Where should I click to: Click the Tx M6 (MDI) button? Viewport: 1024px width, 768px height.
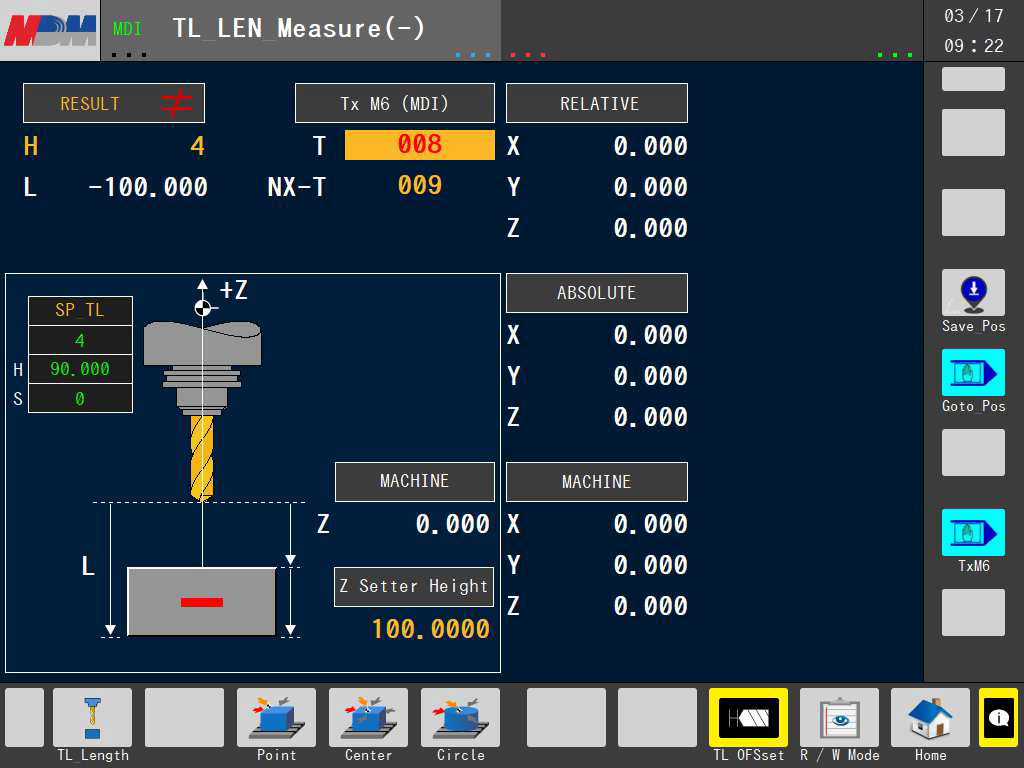[394, 103]
